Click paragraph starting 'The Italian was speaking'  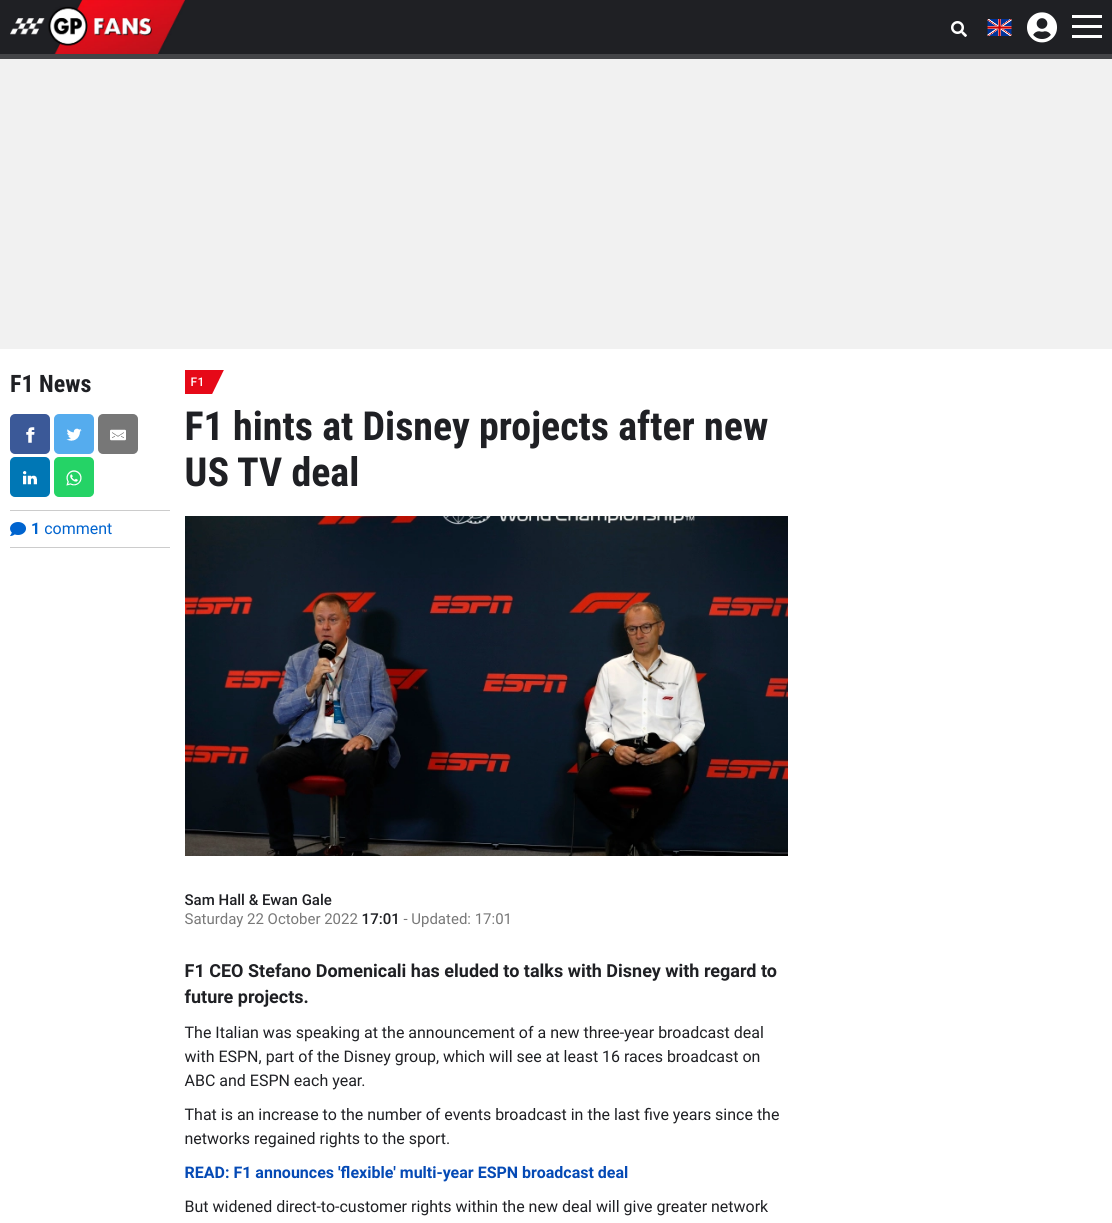(x=474, y=1057)
